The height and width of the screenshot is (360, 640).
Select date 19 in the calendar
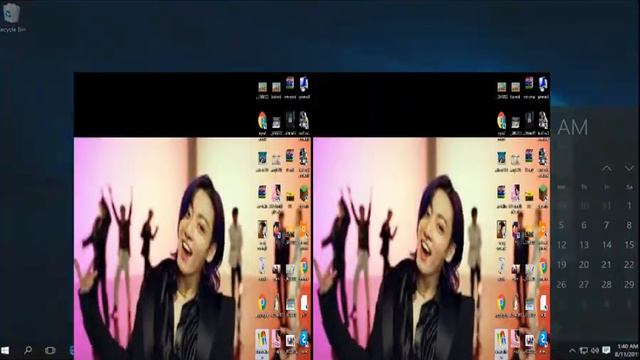(561, 264)
